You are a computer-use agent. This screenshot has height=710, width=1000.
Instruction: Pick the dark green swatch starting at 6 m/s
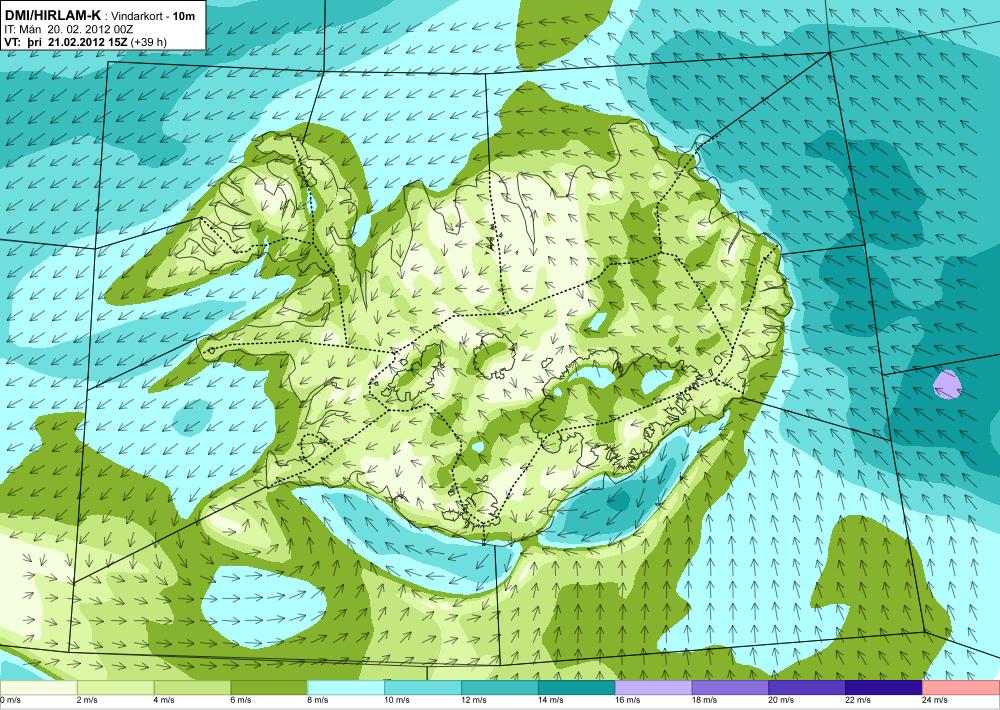click(269, 688)
